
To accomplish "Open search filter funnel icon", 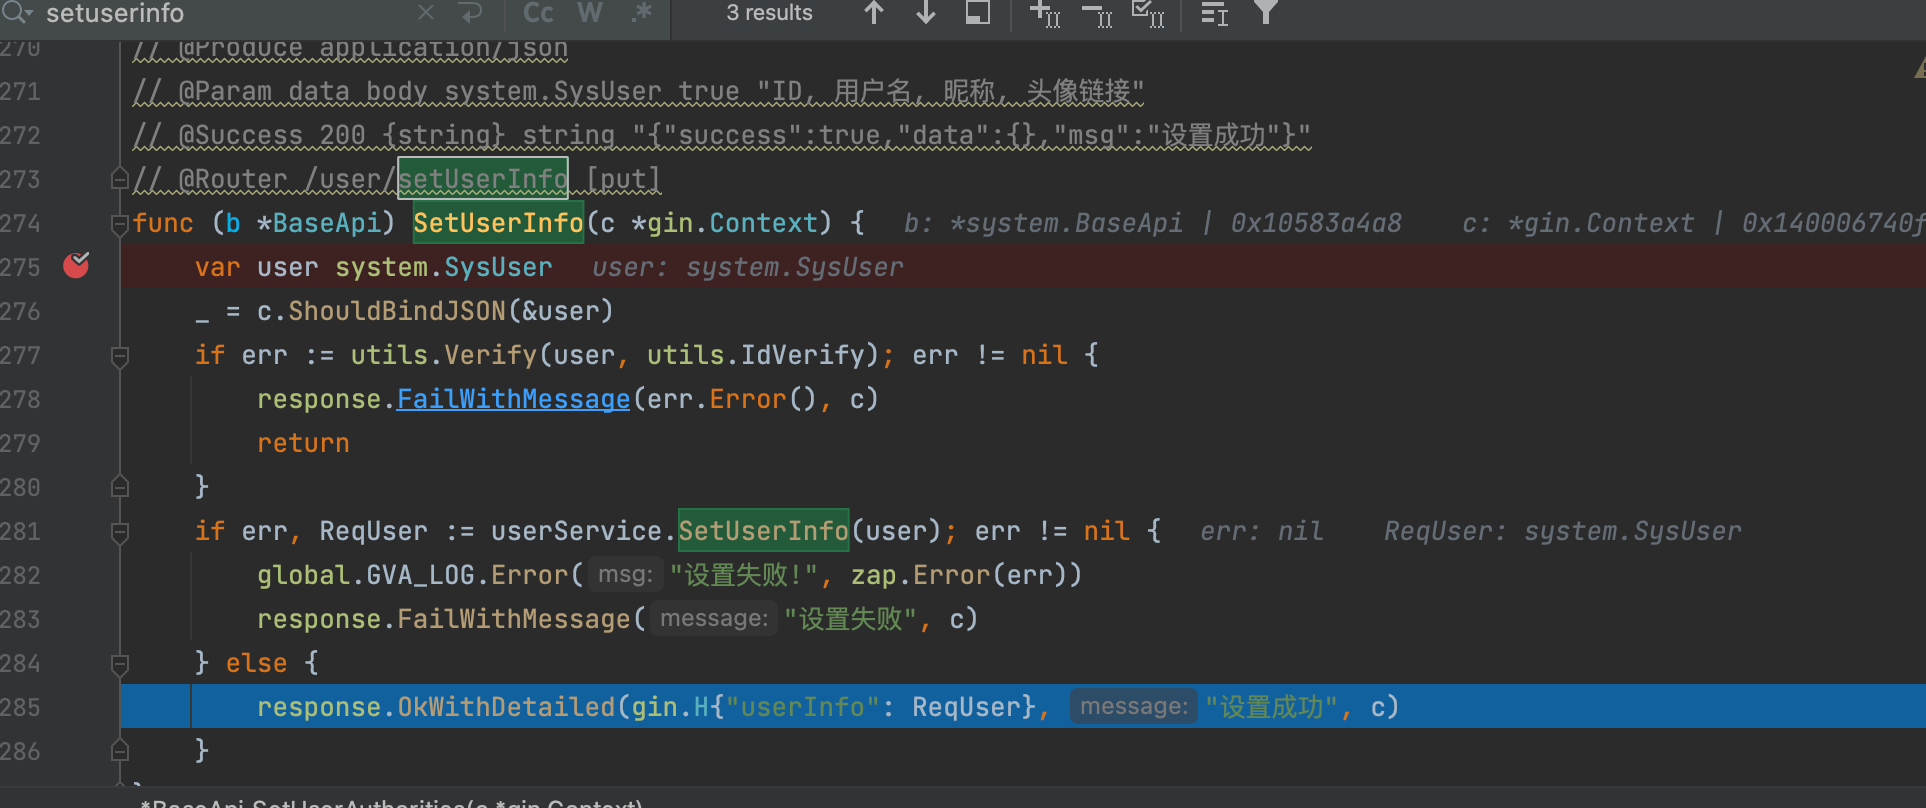I will (x=1266, y=13).
